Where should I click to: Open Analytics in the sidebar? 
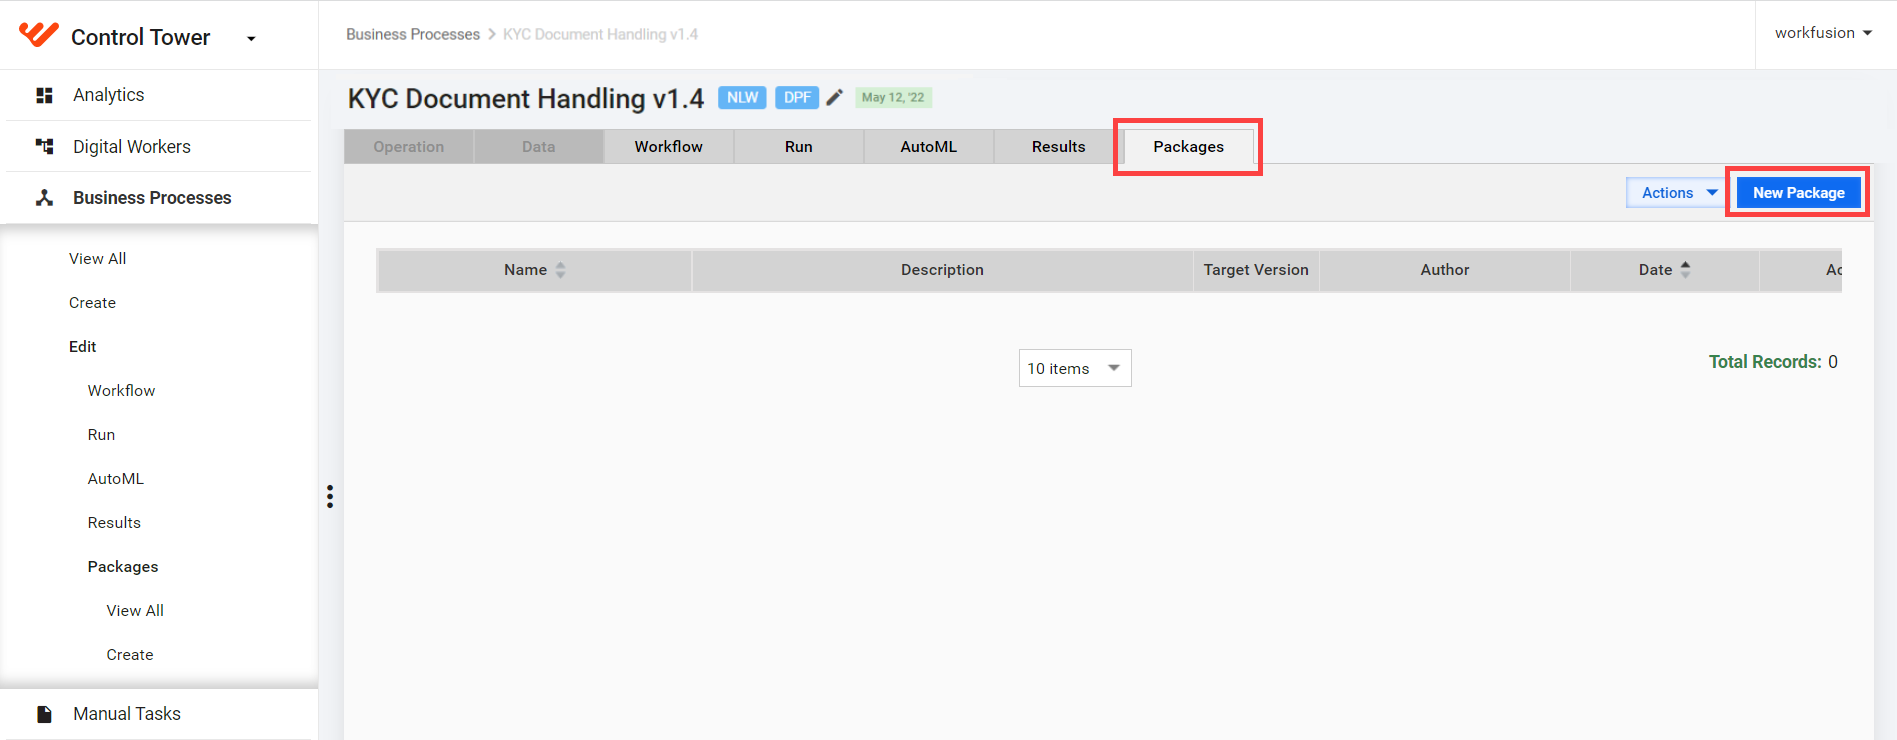pyautogui.click(x=109, y=95)
